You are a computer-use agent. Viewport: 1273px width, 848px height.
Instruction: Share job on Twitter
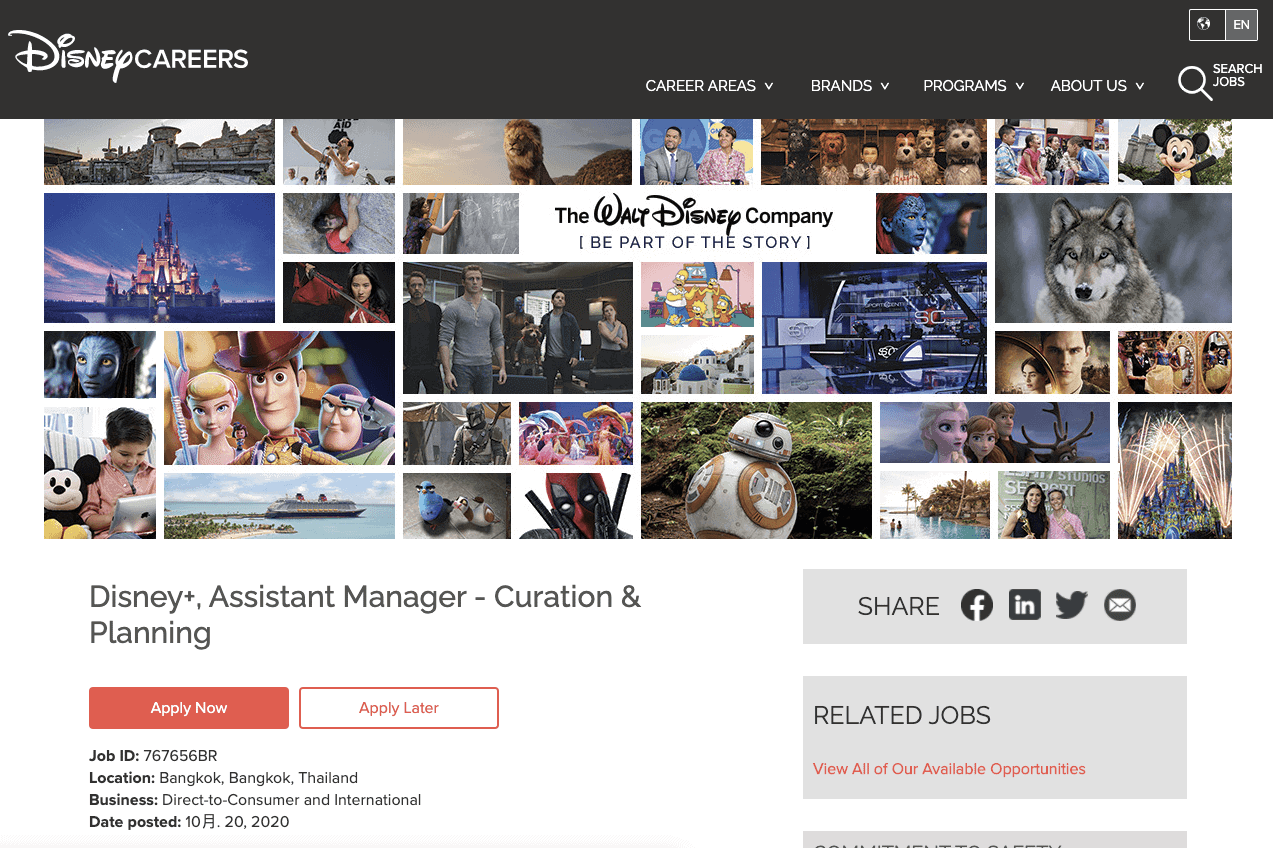coord(1071,605)
